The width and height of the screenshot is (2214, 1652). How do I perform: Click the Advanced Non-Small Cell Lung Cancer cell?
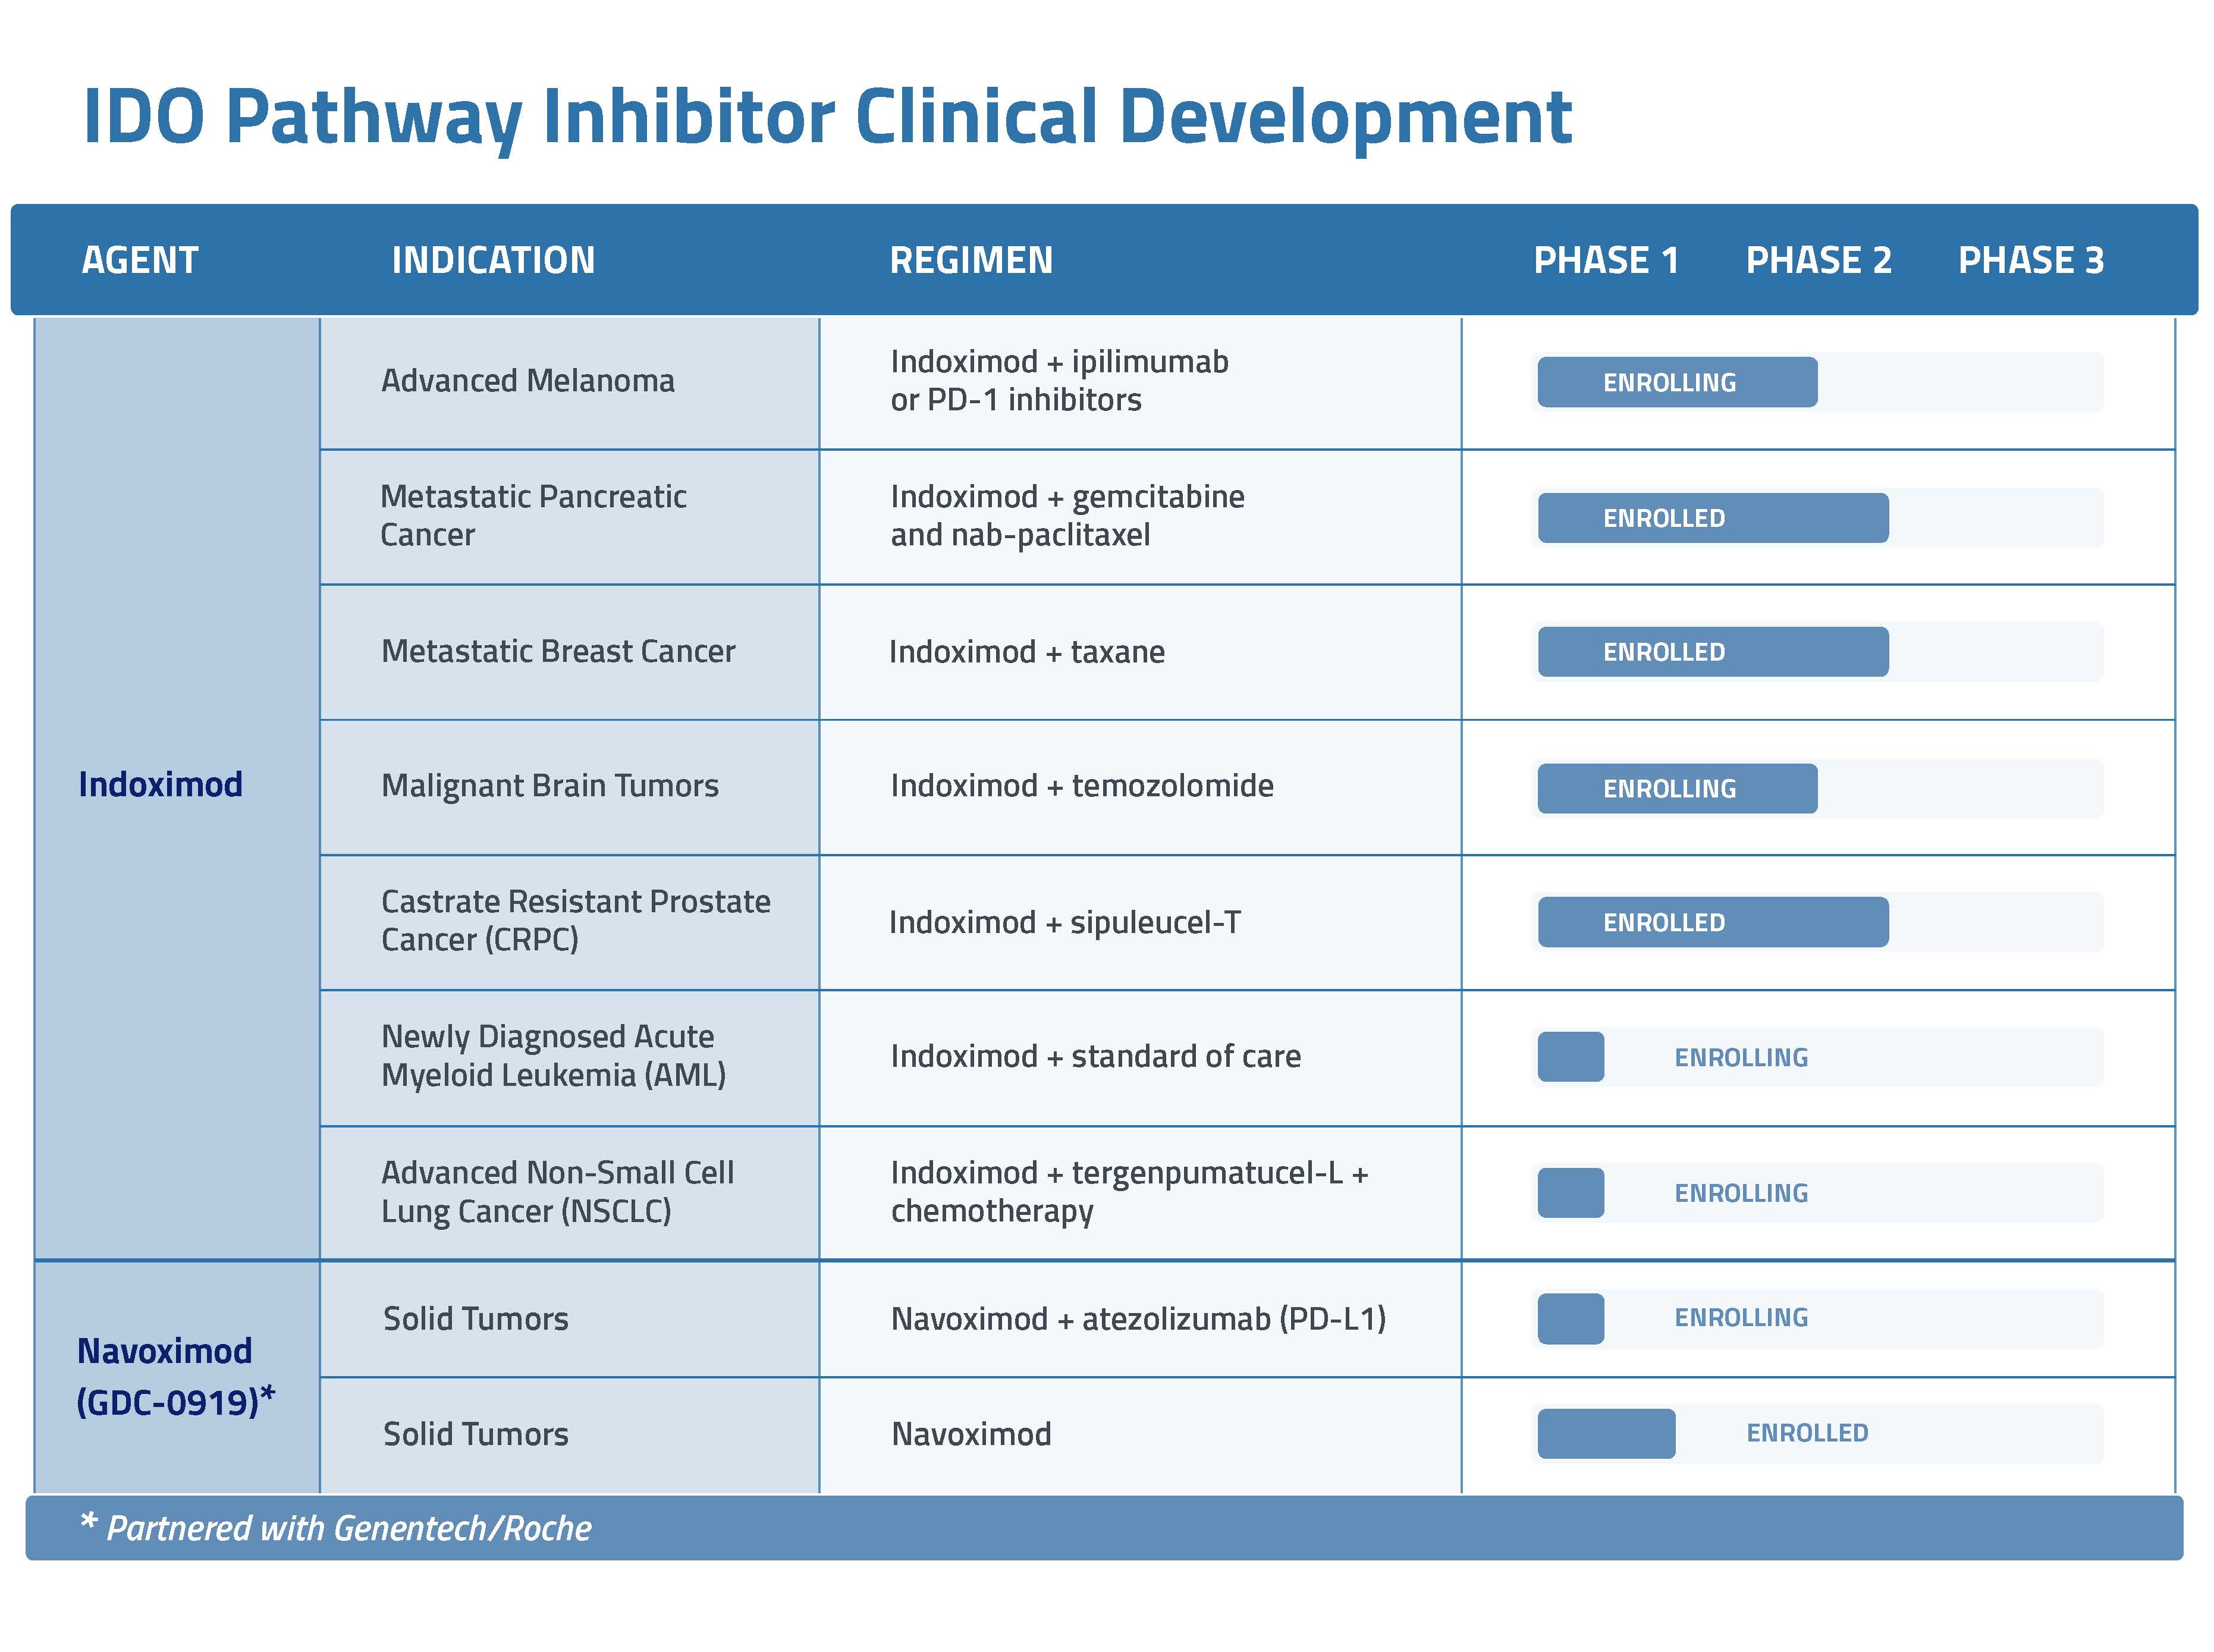point(557,1191)
